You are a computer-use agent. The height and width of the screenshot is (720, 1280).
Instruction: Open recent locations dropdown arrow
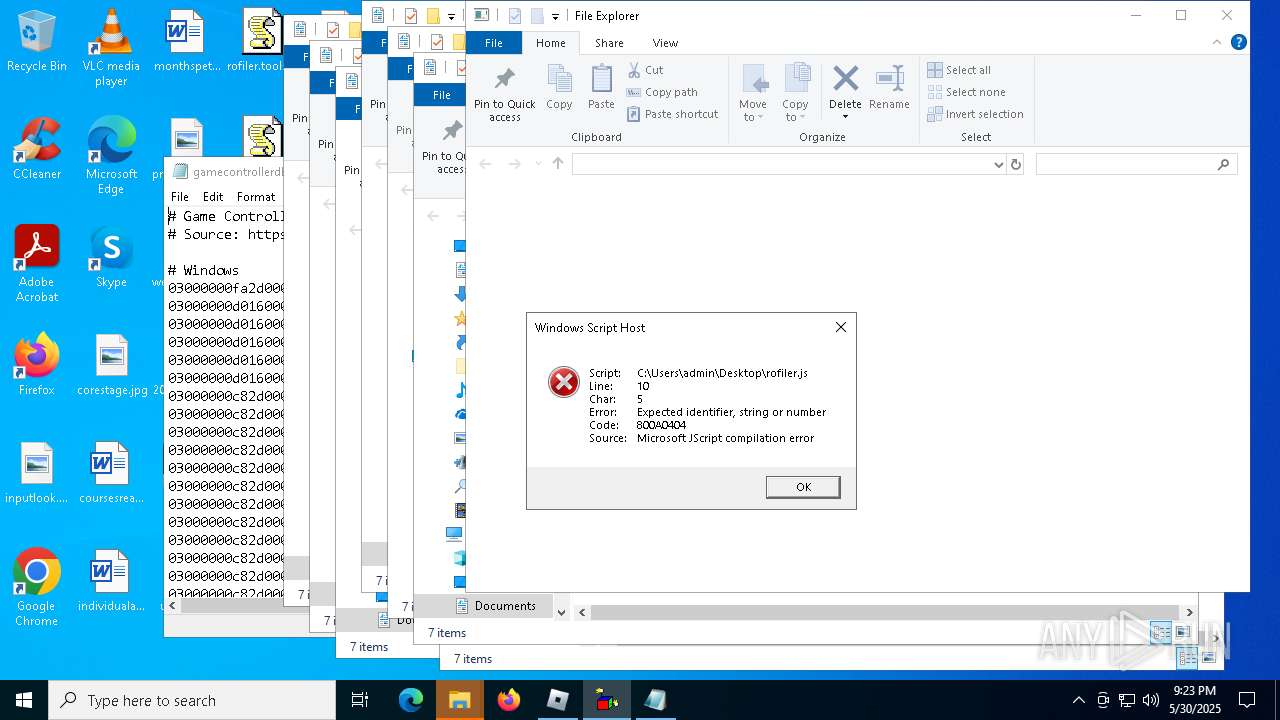tap(537, 164)
